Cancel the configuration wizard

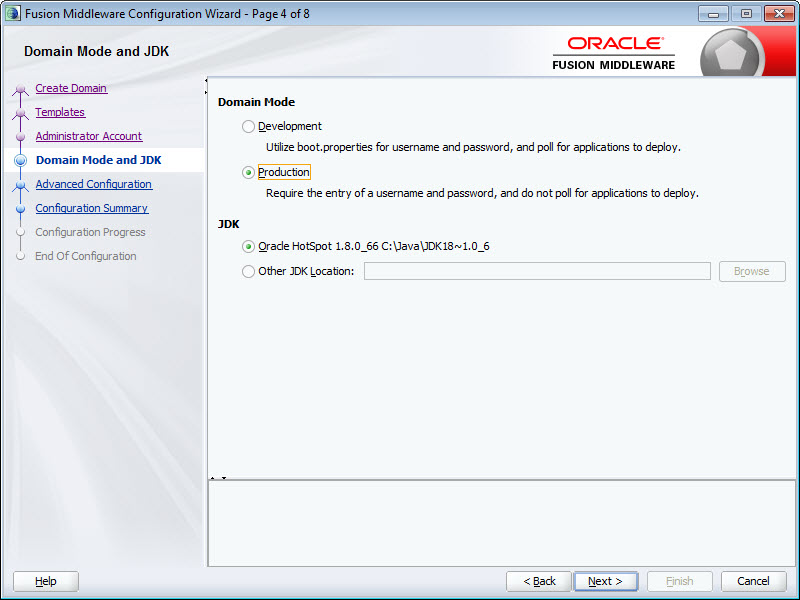[753, 581]
